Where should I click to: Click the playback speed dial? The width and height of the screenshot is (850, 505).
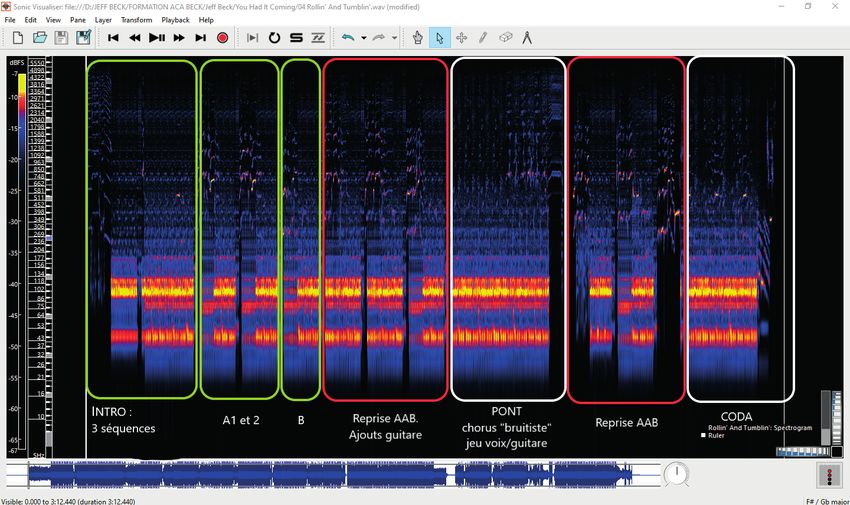tap(676, 475)
